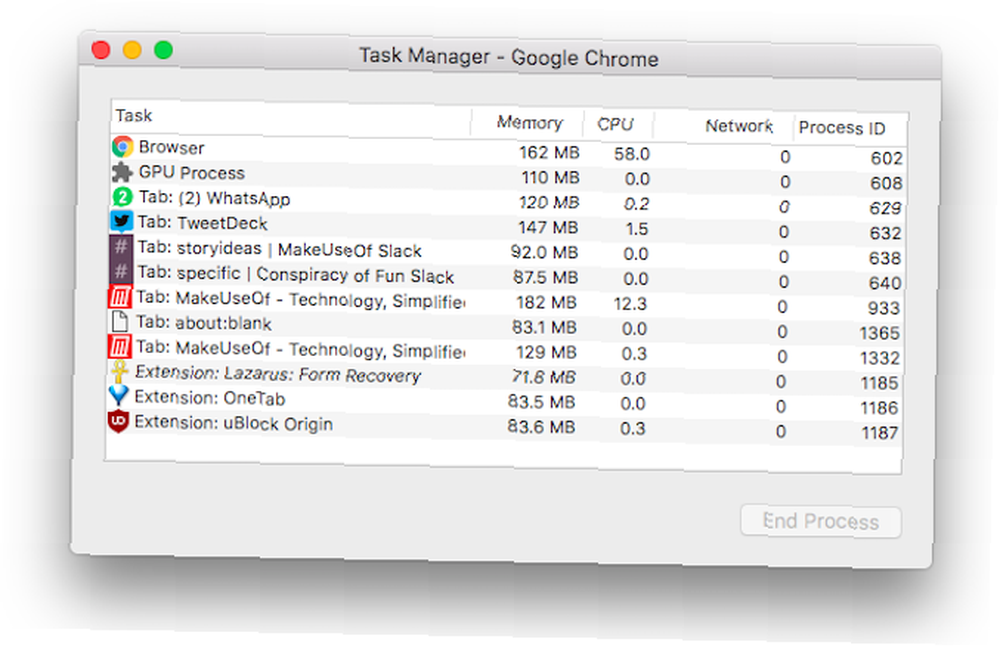The width and height of the screenshot is (1000, 648).
Task: Click the Twitter bird icon for TweetDeck
Action: (121, 222)
